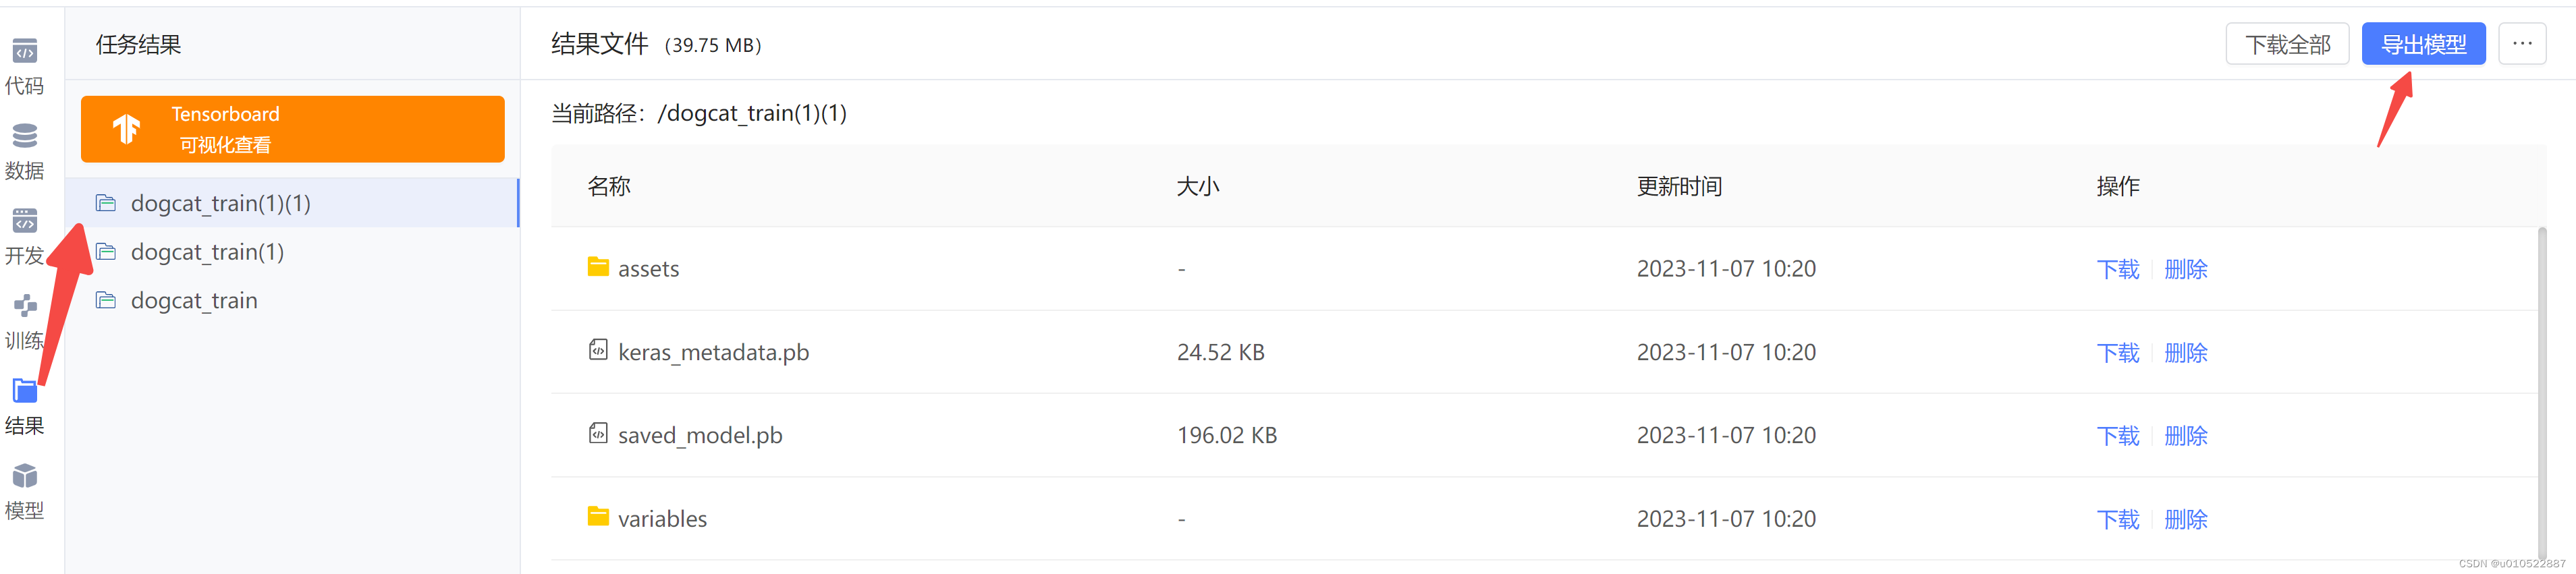Click the 下载全部 download all button
Screen dimensions: 2576x574
click(x=2287, y=44)
